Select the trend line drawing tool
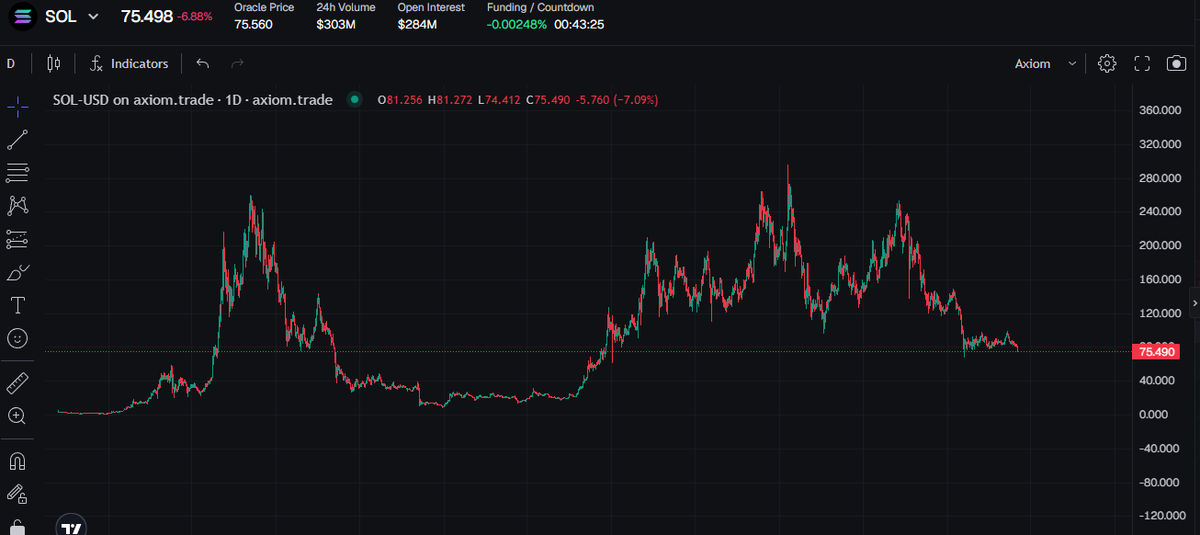This screenshot has width=1200, height=535. click(17, 140)
